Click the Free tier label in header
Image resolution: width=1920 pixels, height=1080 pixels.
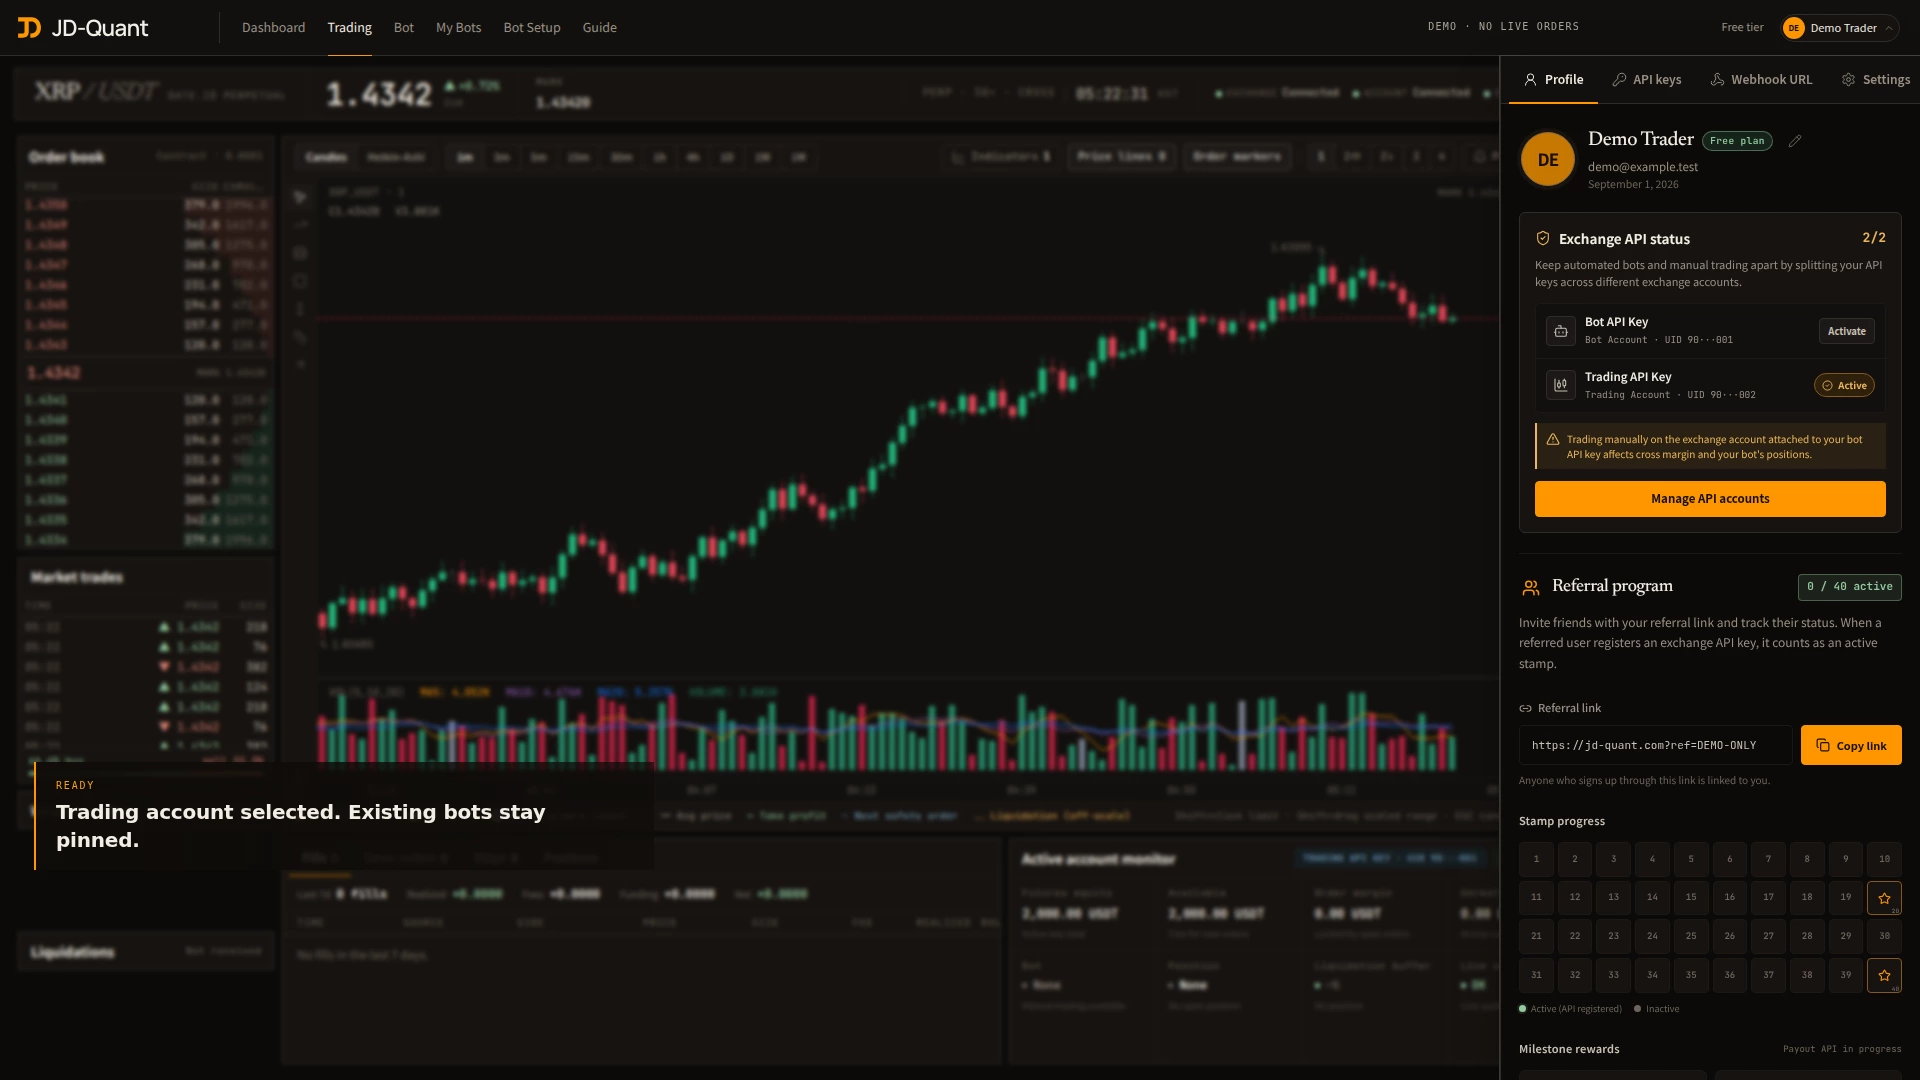tap(1742, 28)
